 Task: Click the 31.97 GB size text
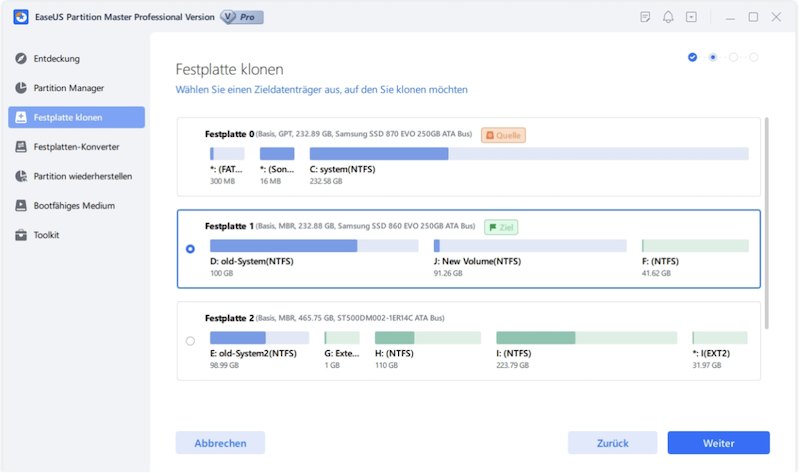tap(707, 365)
